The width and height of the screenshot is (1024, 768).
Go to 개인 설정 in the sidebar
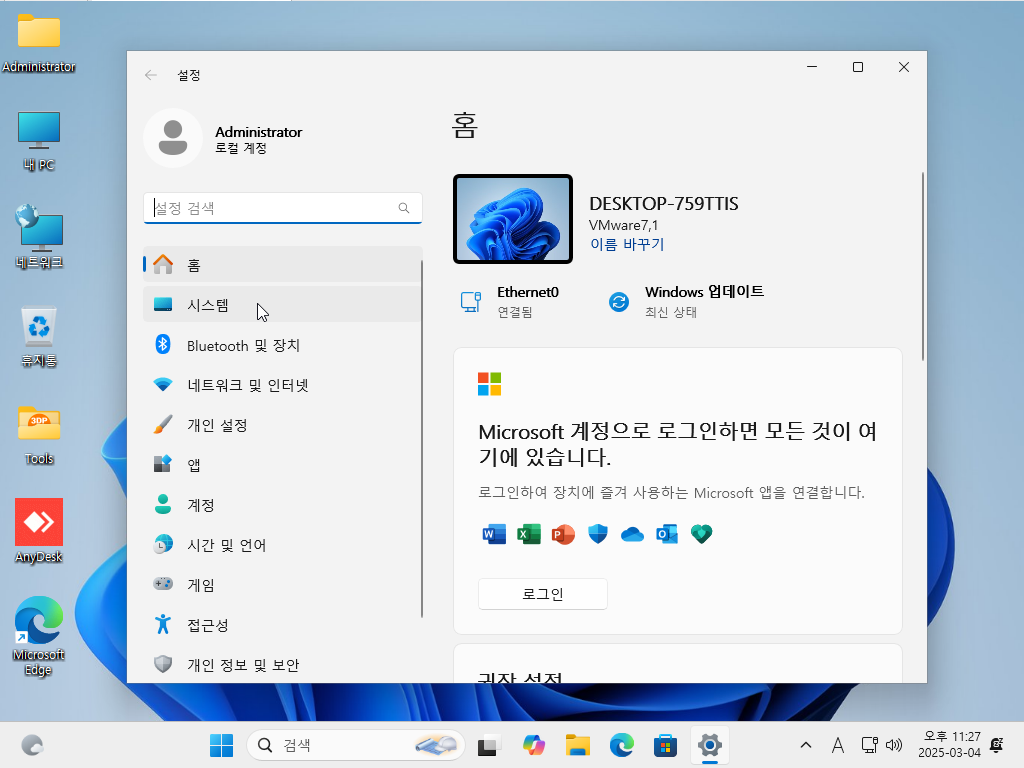click(x=282, y=424)
